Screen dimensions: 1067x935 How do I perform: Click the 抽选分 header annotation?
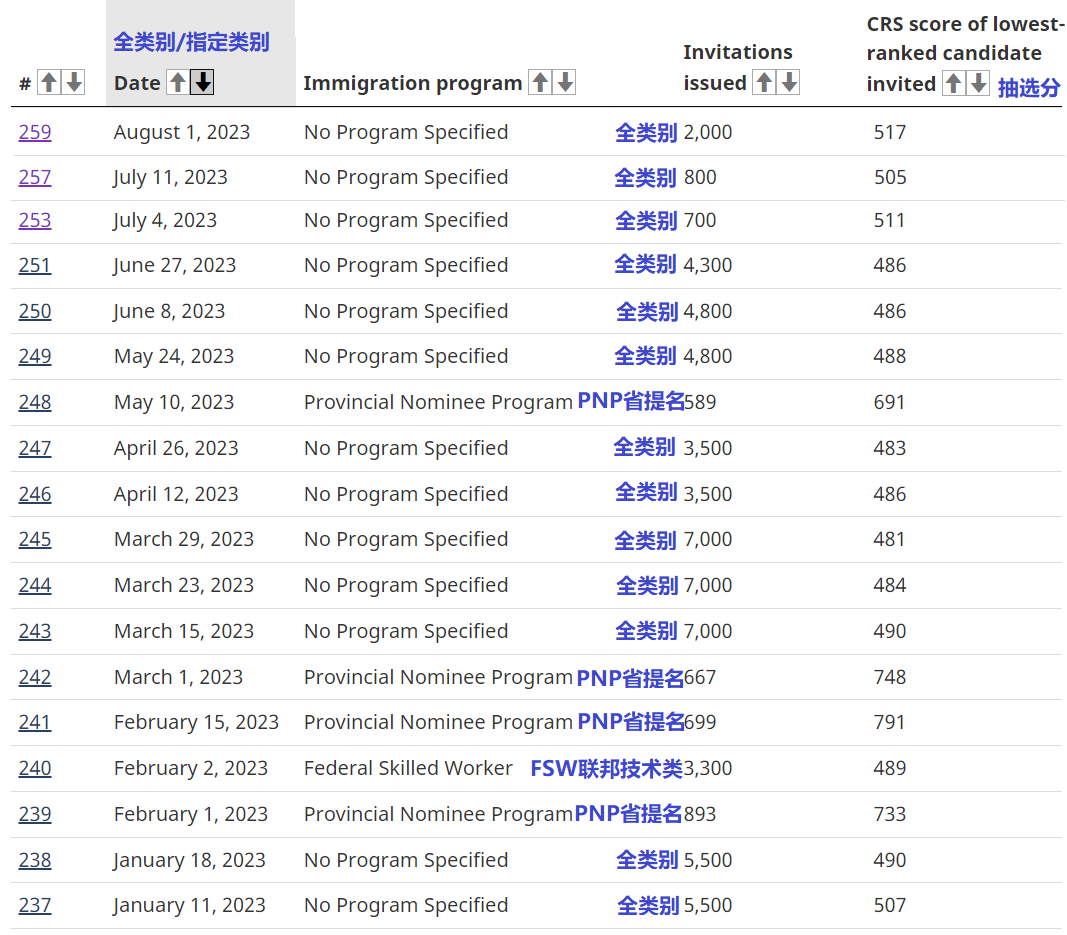click(1029, 87)
